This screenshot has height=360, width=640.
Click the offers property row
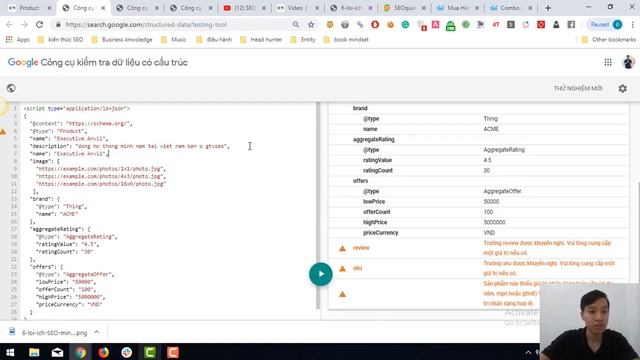478,181
